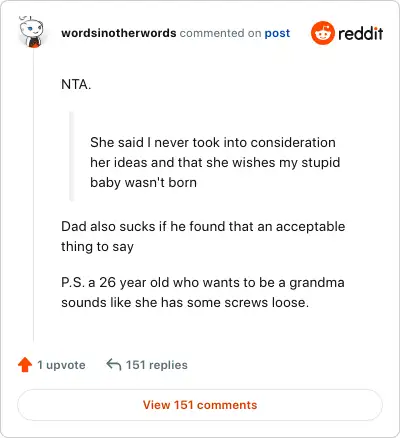Upvote the comment with orange arrow
Image resolution: width=400 pixels, height=438 pixels.
(25, 365)
